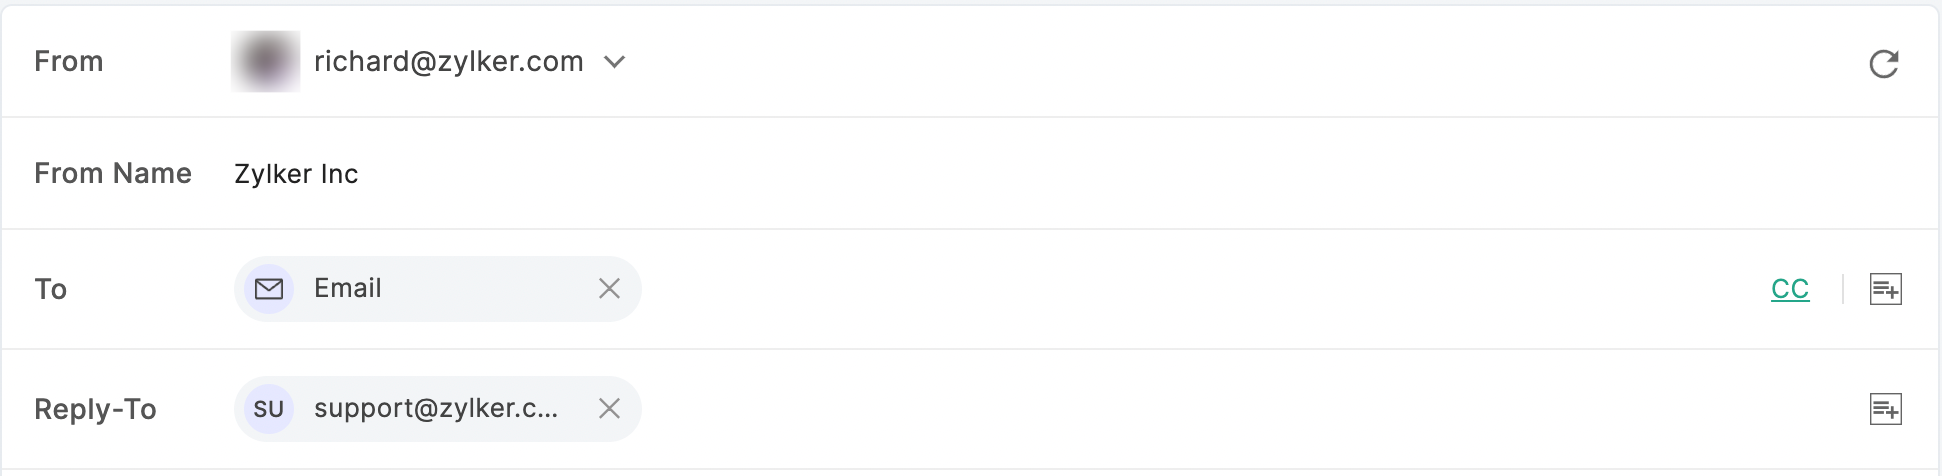Click the To label
The width and height of the screenshot is (1942, 476).
51,289
